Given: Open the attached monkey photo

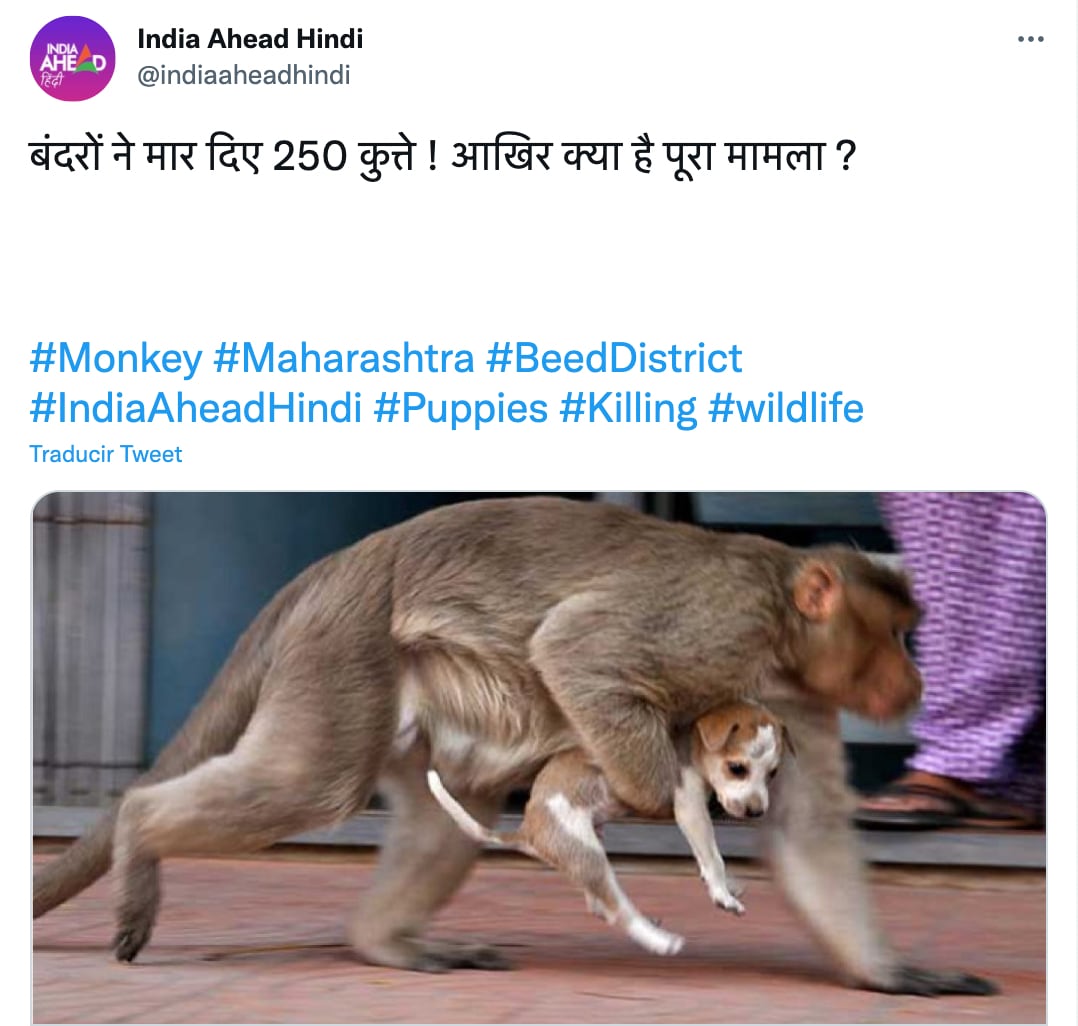Looking at the screenshot, I should point(539,758).
